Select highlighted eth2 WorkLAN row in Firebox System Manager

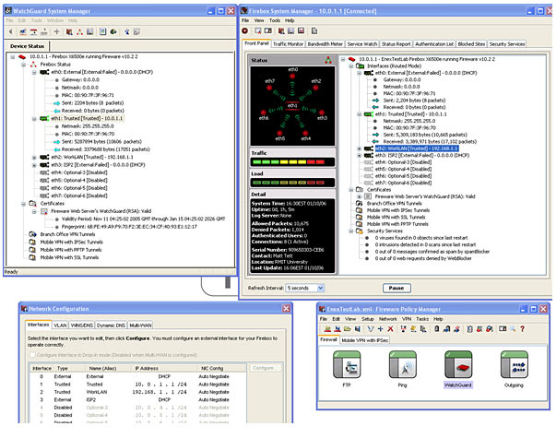click(417, 149)
